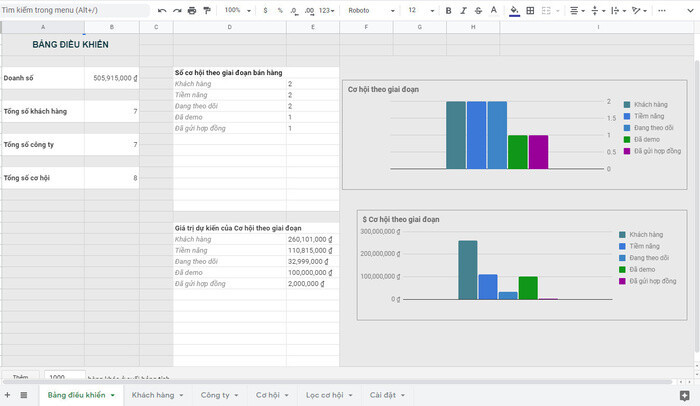Increase decimal places icon
This screenshot has width=700, height=406.
[x=309, y=11]
